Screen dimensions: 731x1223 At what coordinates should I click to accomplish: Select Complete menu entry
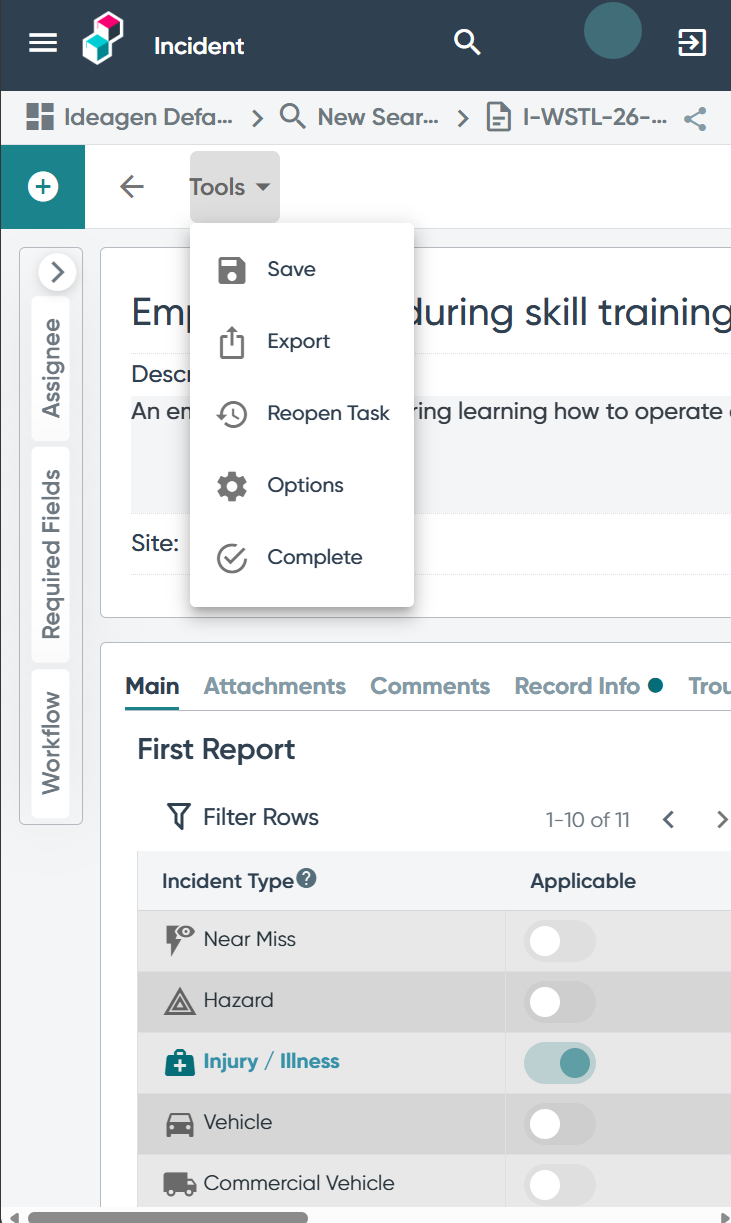(x=302, y=558)
